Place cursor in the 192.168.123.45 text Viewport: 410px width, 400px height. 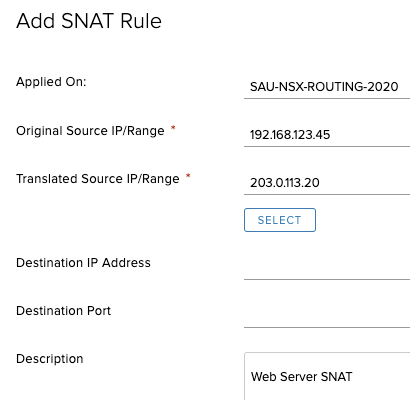tap(290, 135)
